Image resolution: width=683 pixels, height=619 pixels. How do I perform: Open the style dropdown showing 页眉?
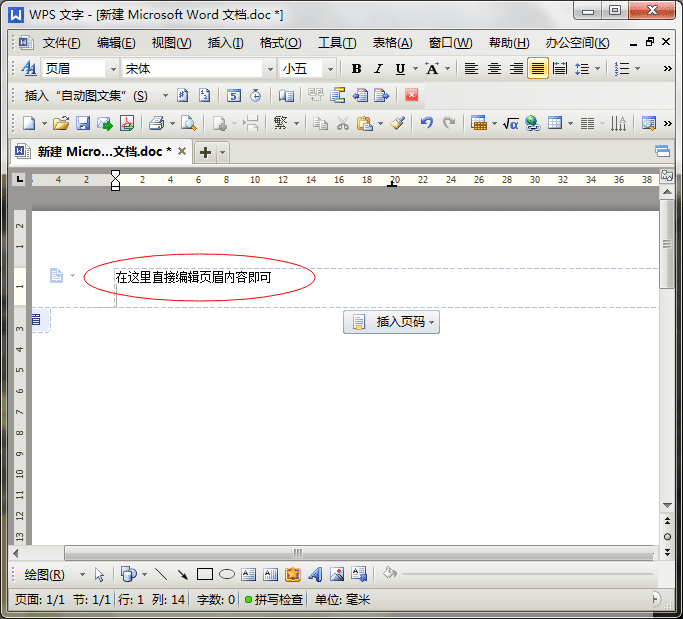113,69
